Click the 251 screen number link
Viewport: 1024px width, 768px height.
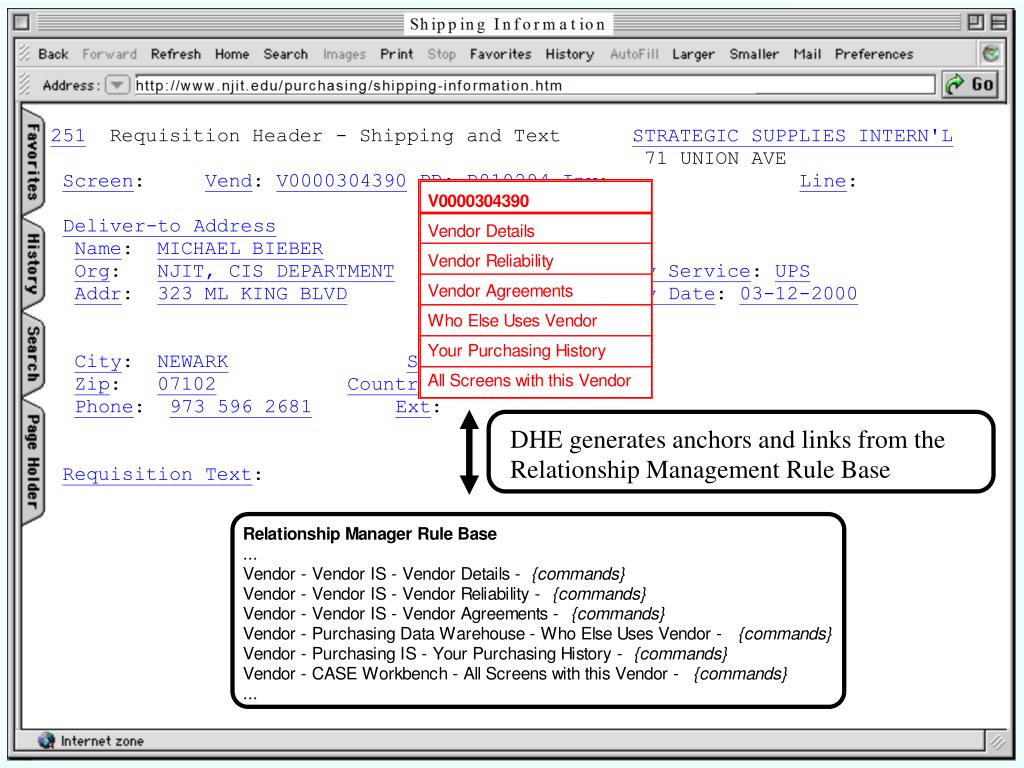[x=68, y=136]
